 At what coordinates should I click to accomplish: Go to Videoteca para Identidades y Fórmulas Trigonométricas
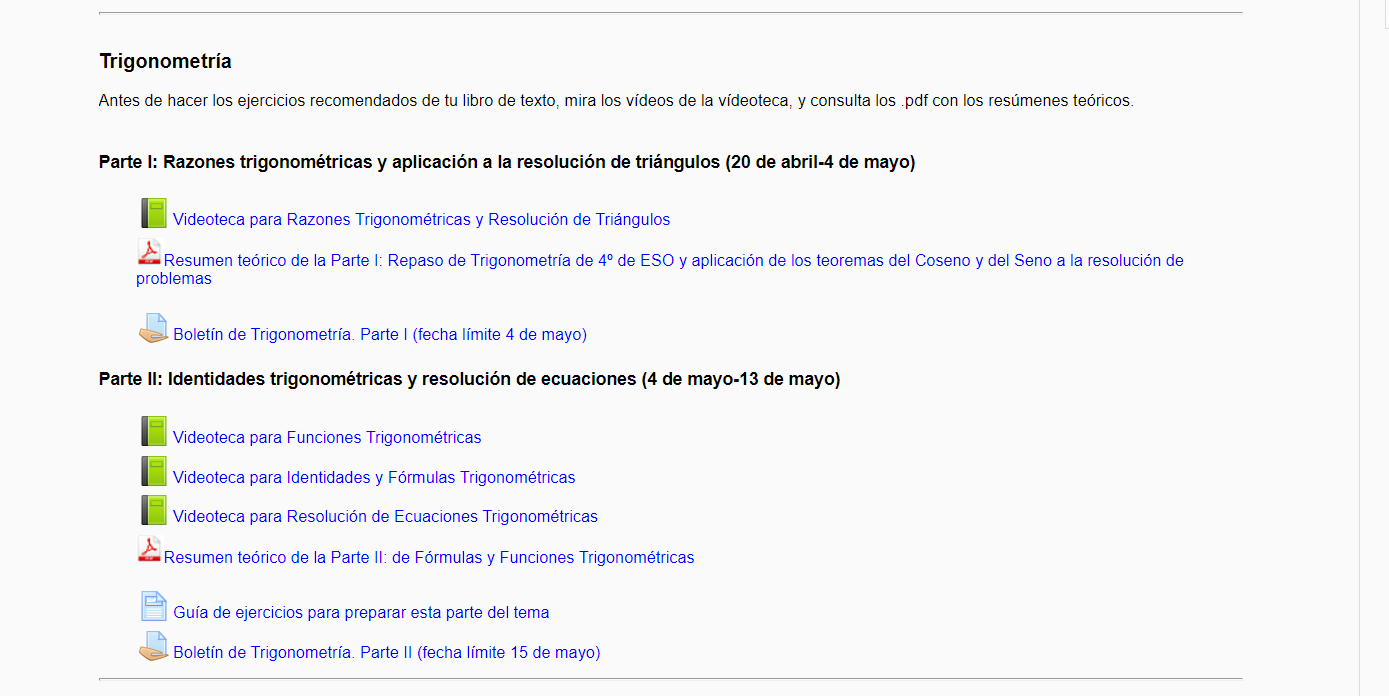click(x=373, y=478)
